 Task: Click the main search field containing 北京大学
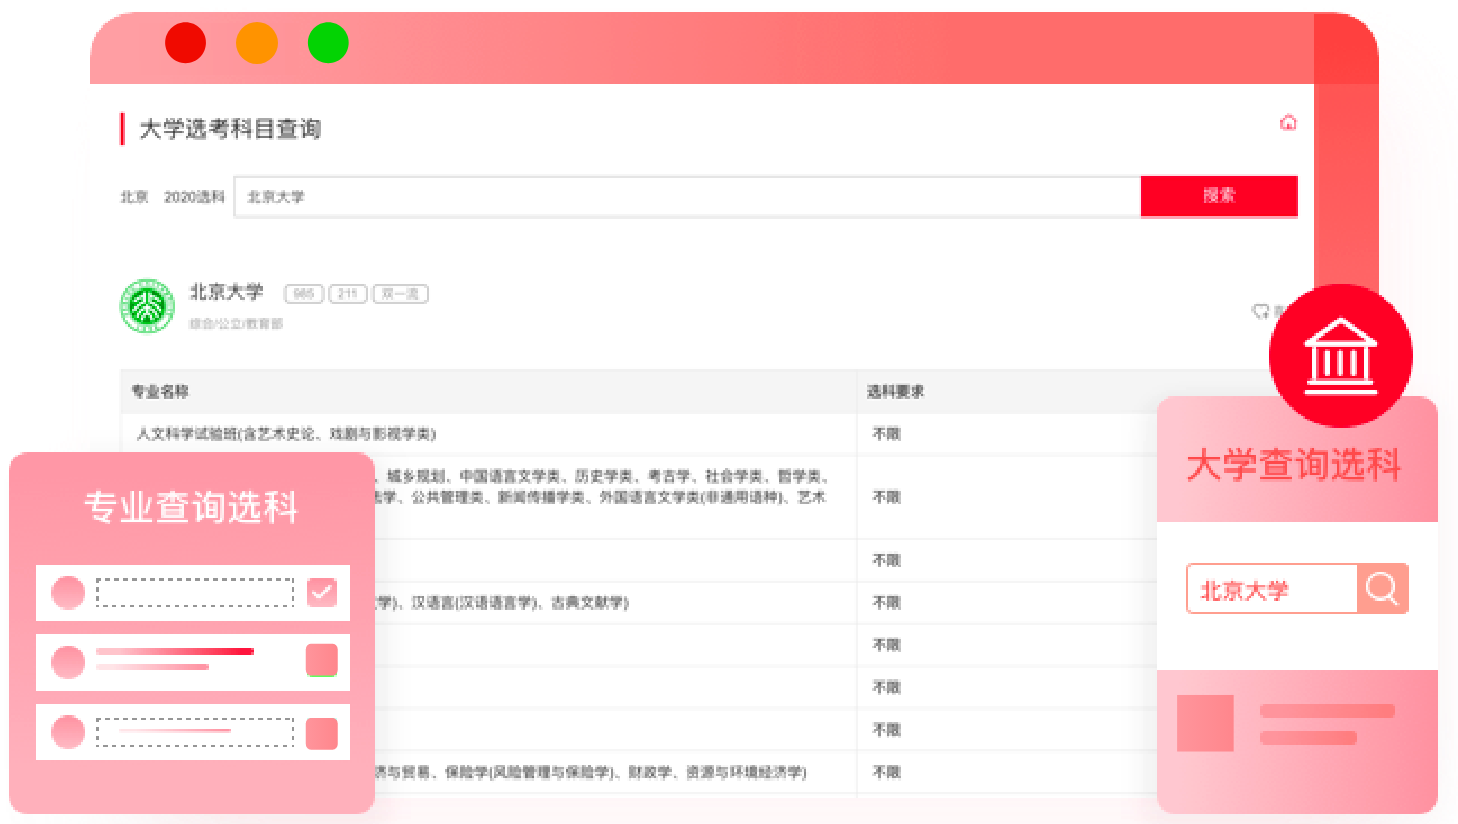(687, 197)
